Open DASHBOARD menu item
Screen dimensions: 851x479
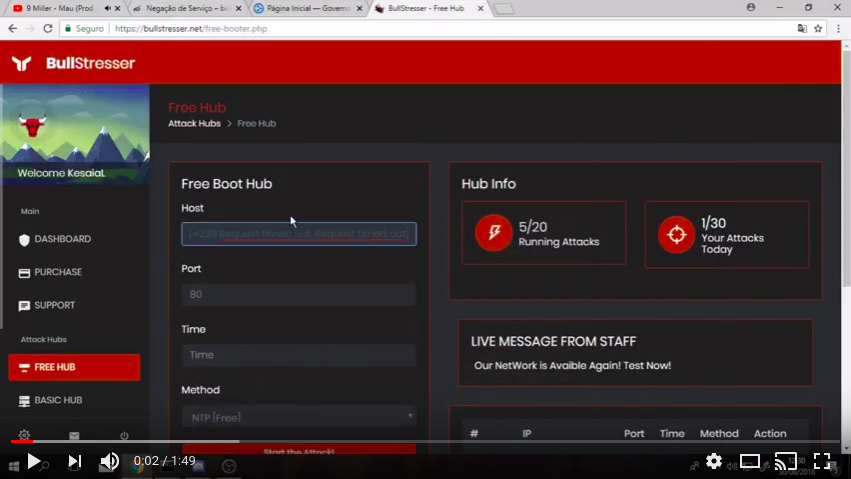[x=62, y=239]
